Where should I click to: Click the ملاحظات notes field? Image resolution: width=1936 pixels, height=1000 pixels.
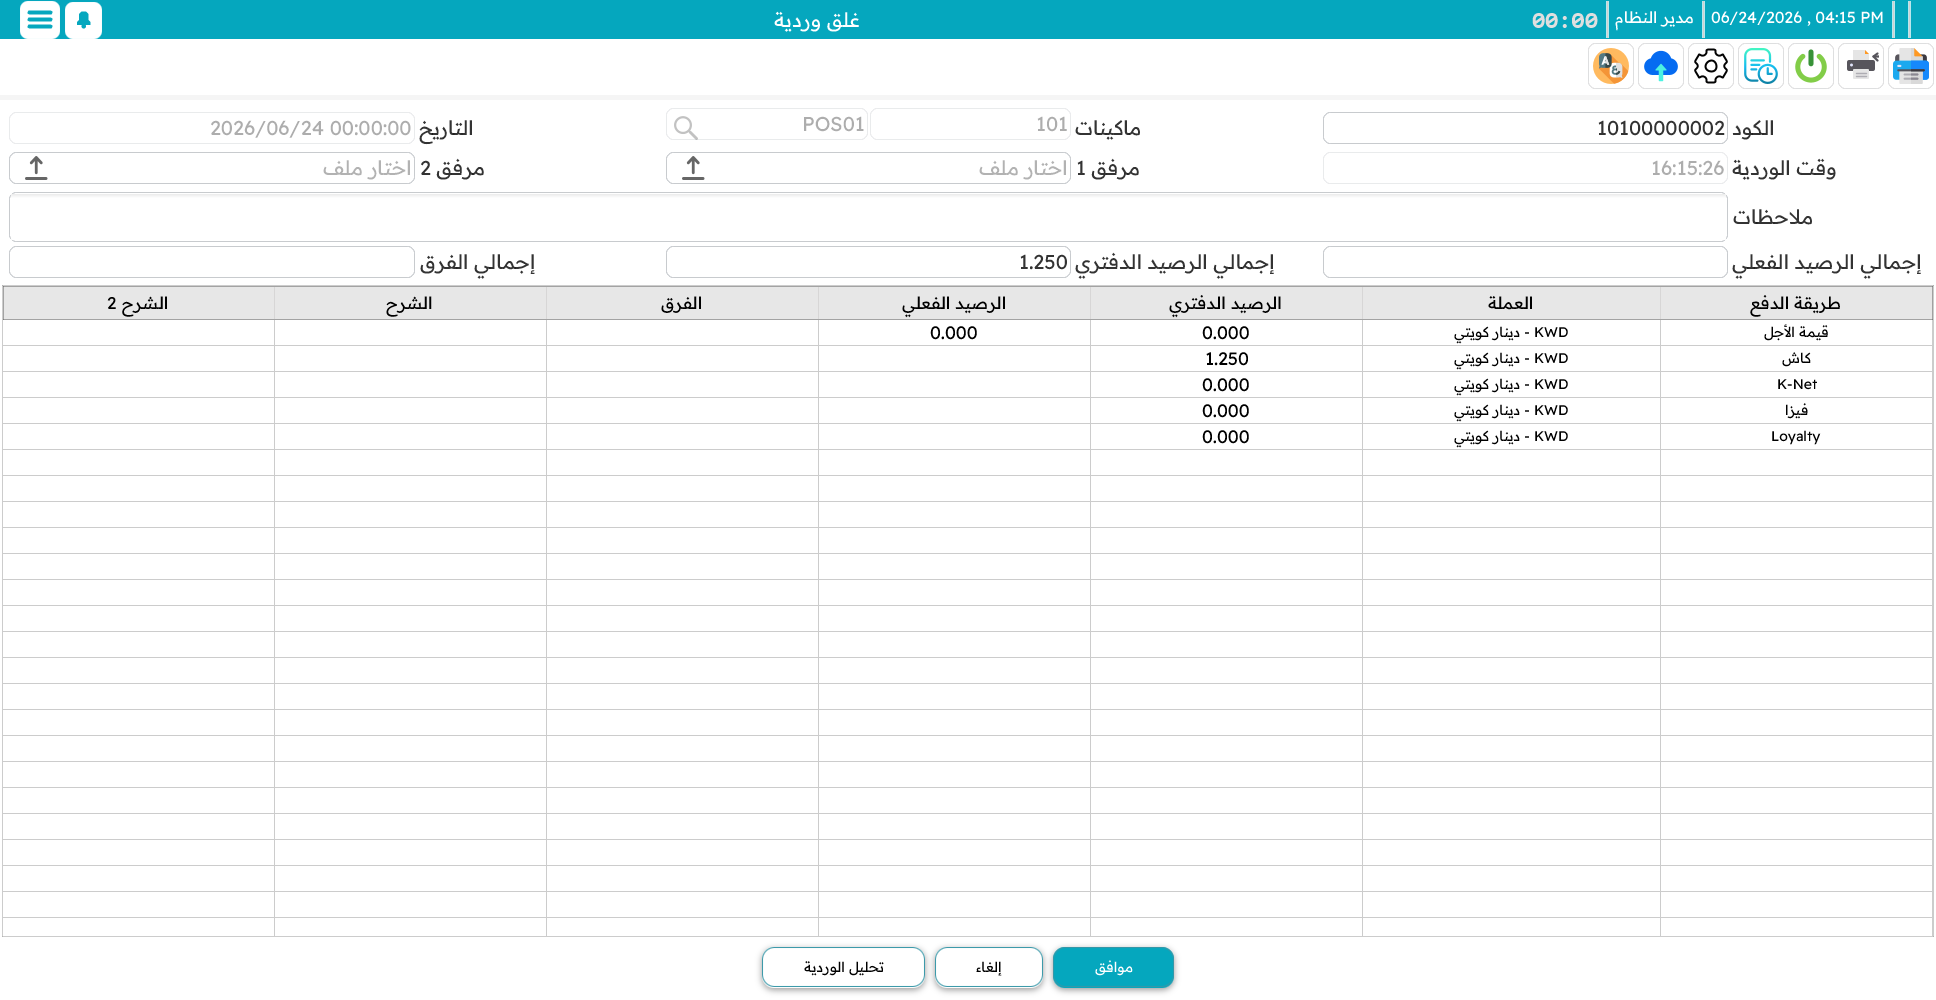click(868, 217)
